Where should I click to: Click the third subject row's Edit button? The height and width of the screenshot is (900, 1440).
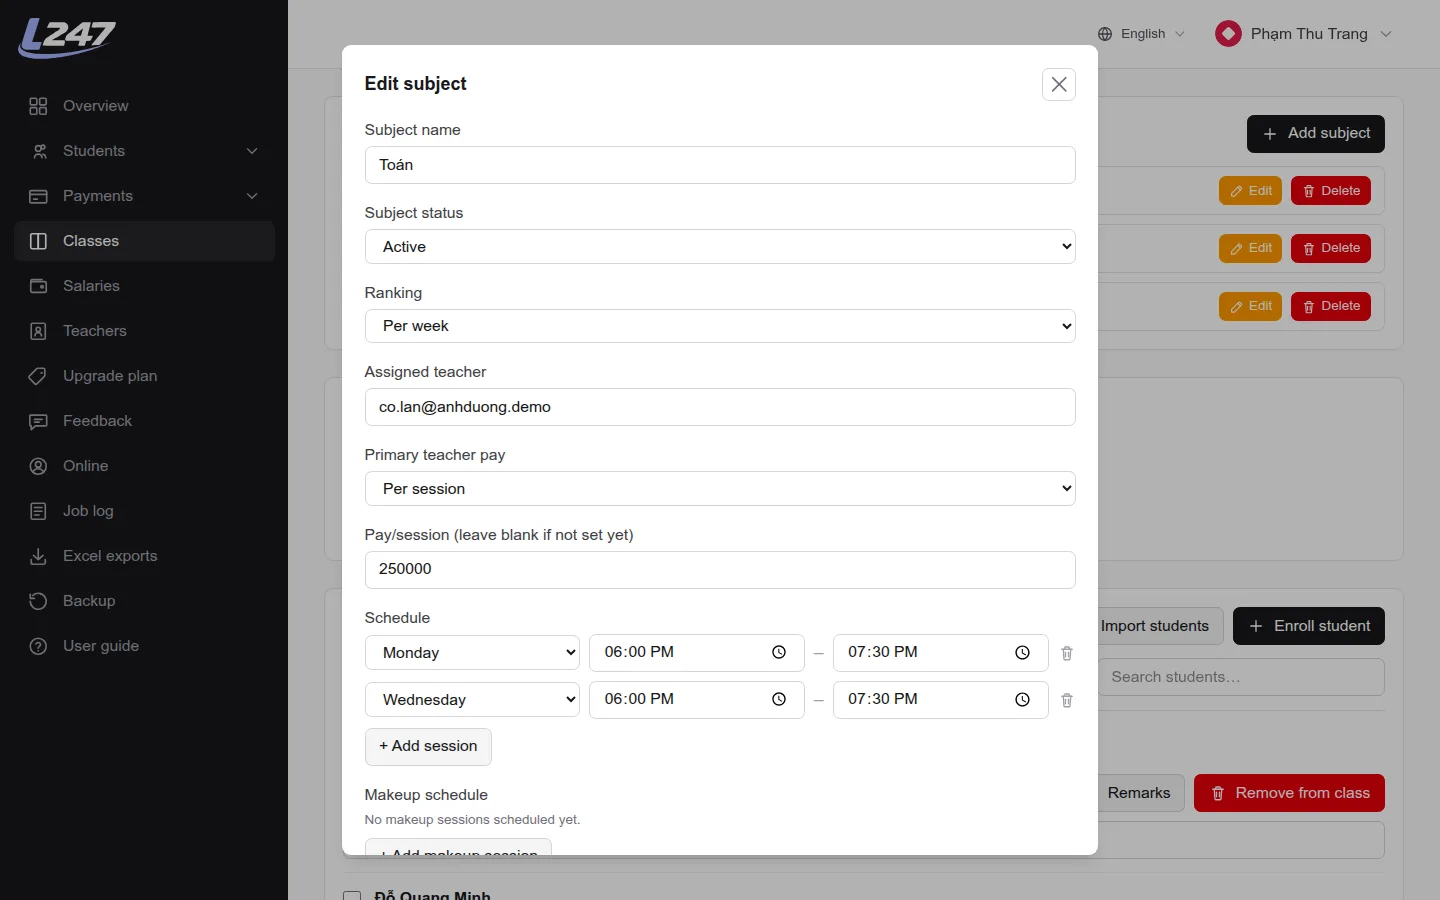(1250, 306)
